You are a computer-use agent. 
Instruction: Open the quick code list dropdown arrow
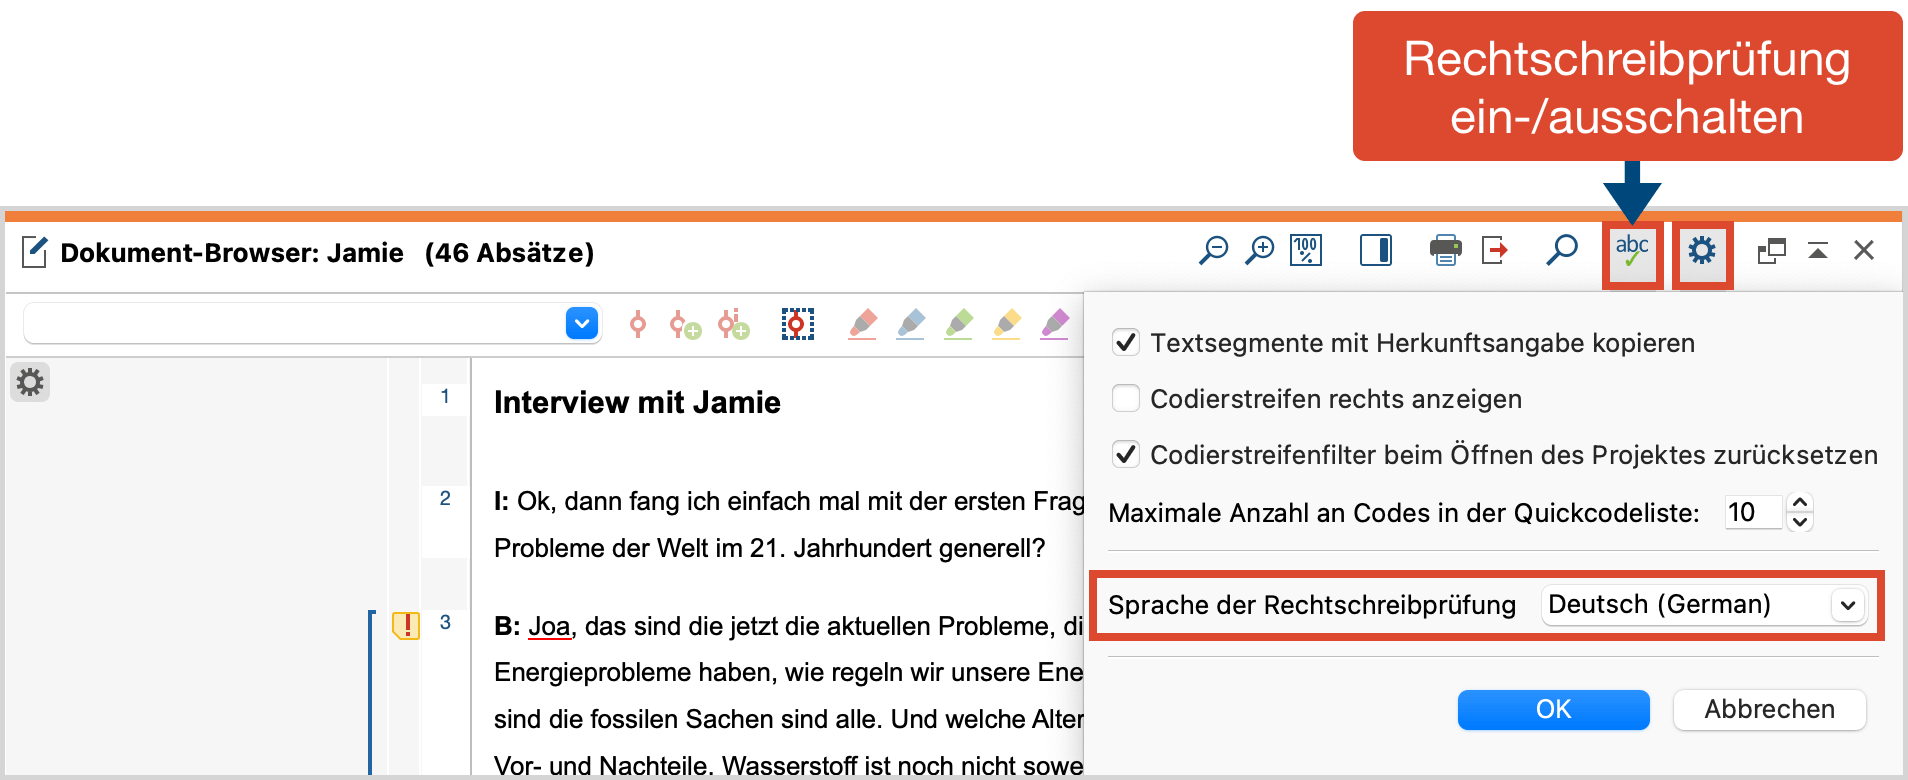coord(582,324)
